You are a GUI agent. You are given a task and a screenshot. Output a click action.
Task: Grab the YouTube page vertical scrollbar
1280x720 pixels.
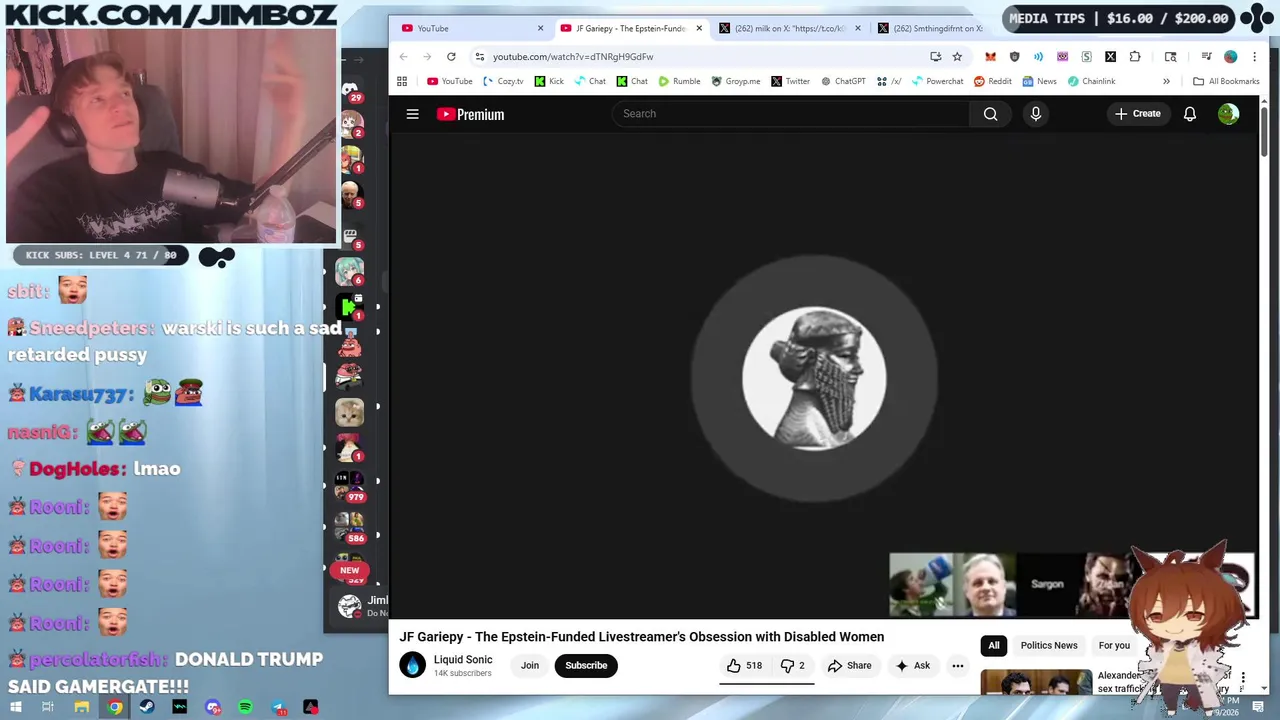click(1264, 130)
